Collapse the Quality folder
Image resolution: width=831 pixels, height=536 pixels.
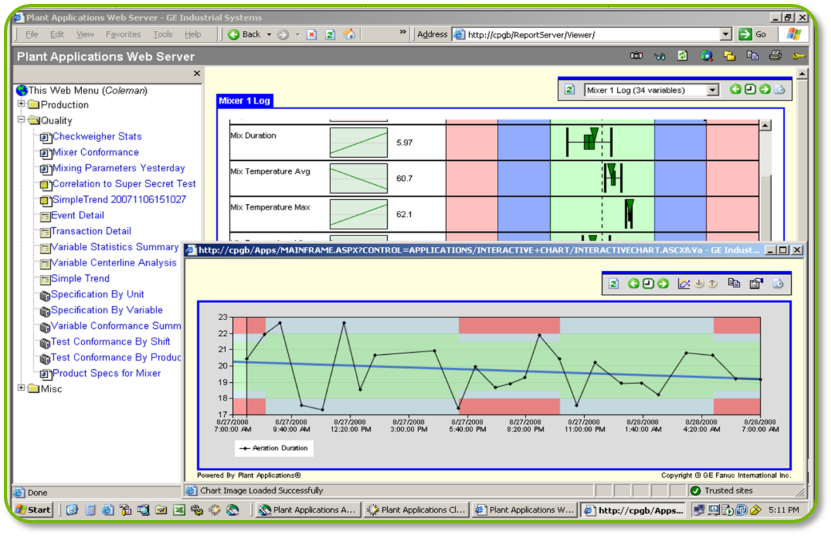[x=21, y=120]
